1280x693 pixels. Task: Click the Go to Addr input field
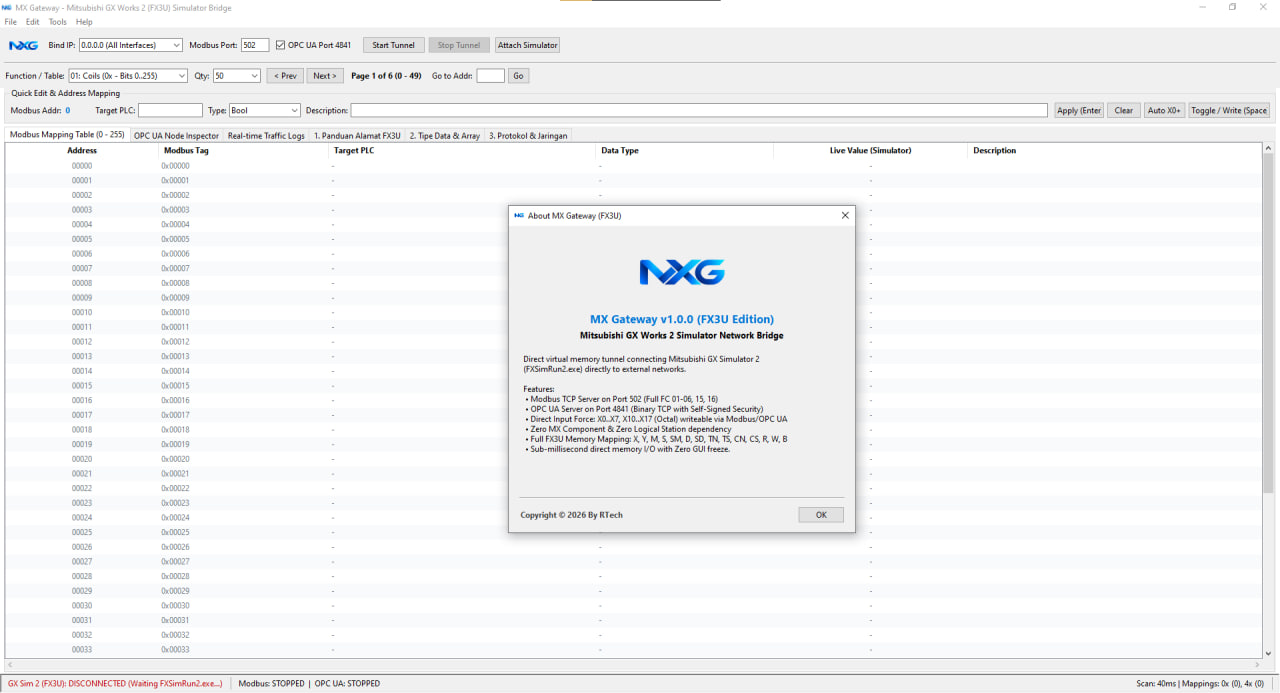490,76
